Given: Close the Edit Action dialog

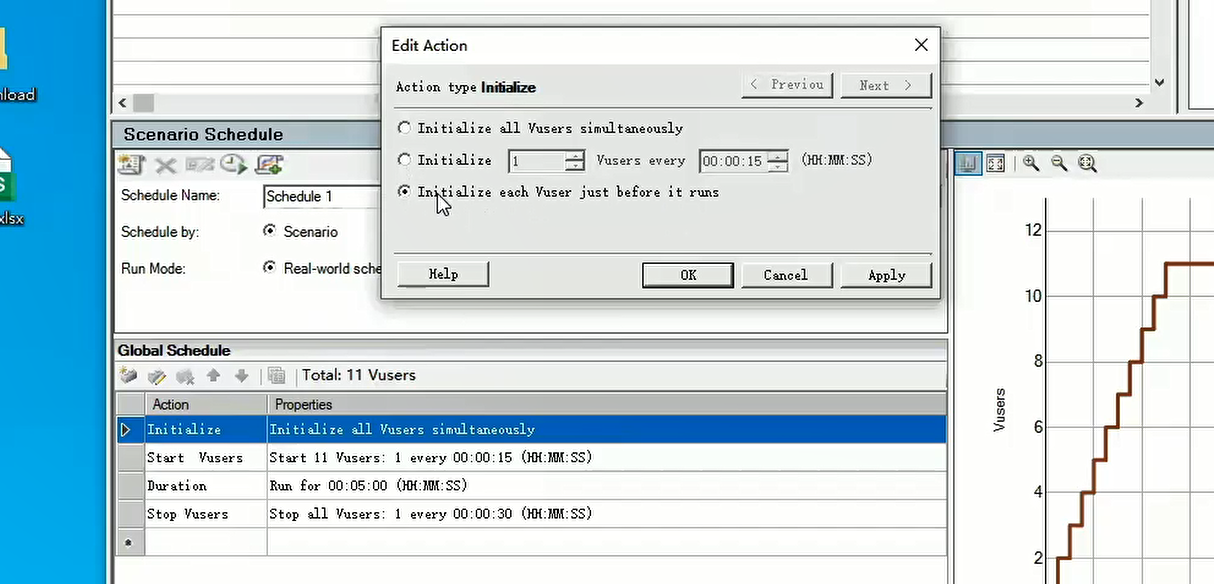Looking at the screenshot, I should coord(921,45).
